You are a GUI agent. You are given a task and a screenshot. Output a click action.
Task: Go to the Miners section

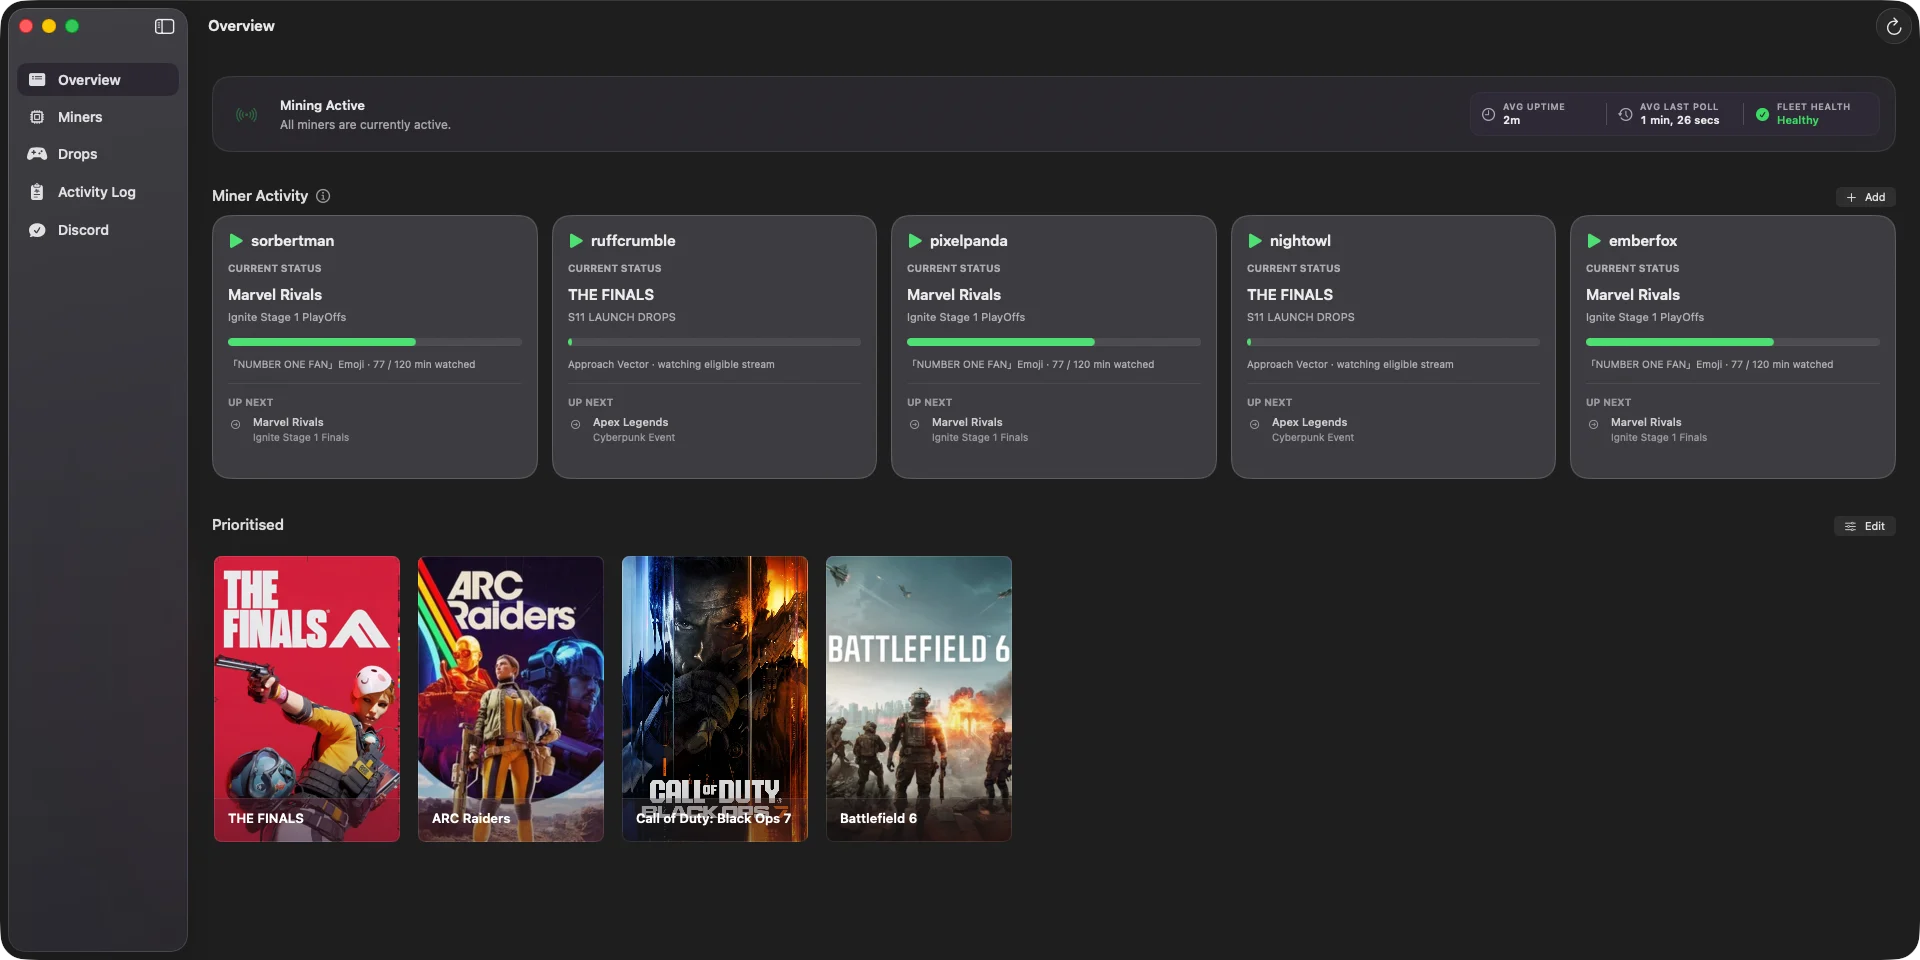98,117
